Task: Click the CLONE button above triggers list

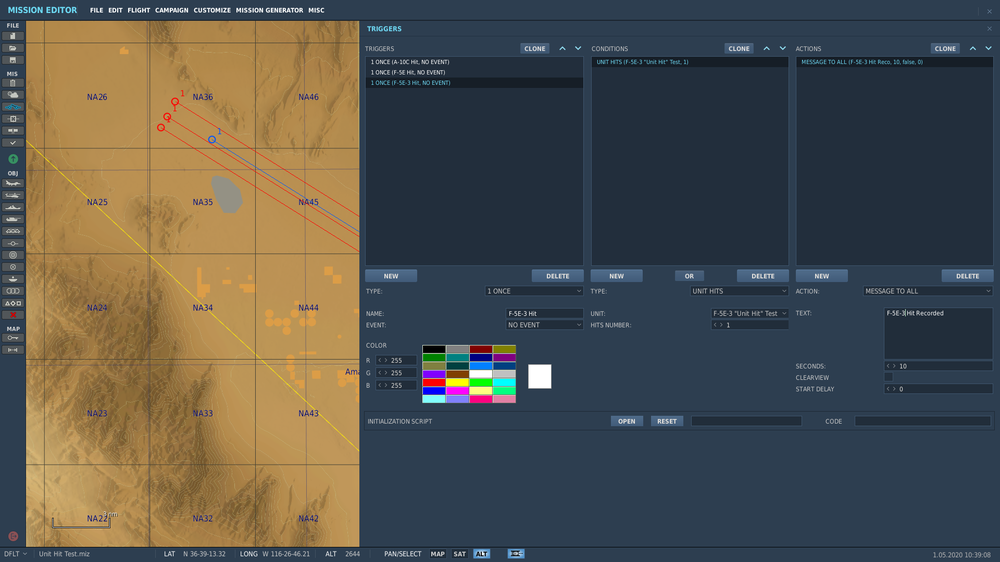Action: pyautogui.click(x=535, y=48)
